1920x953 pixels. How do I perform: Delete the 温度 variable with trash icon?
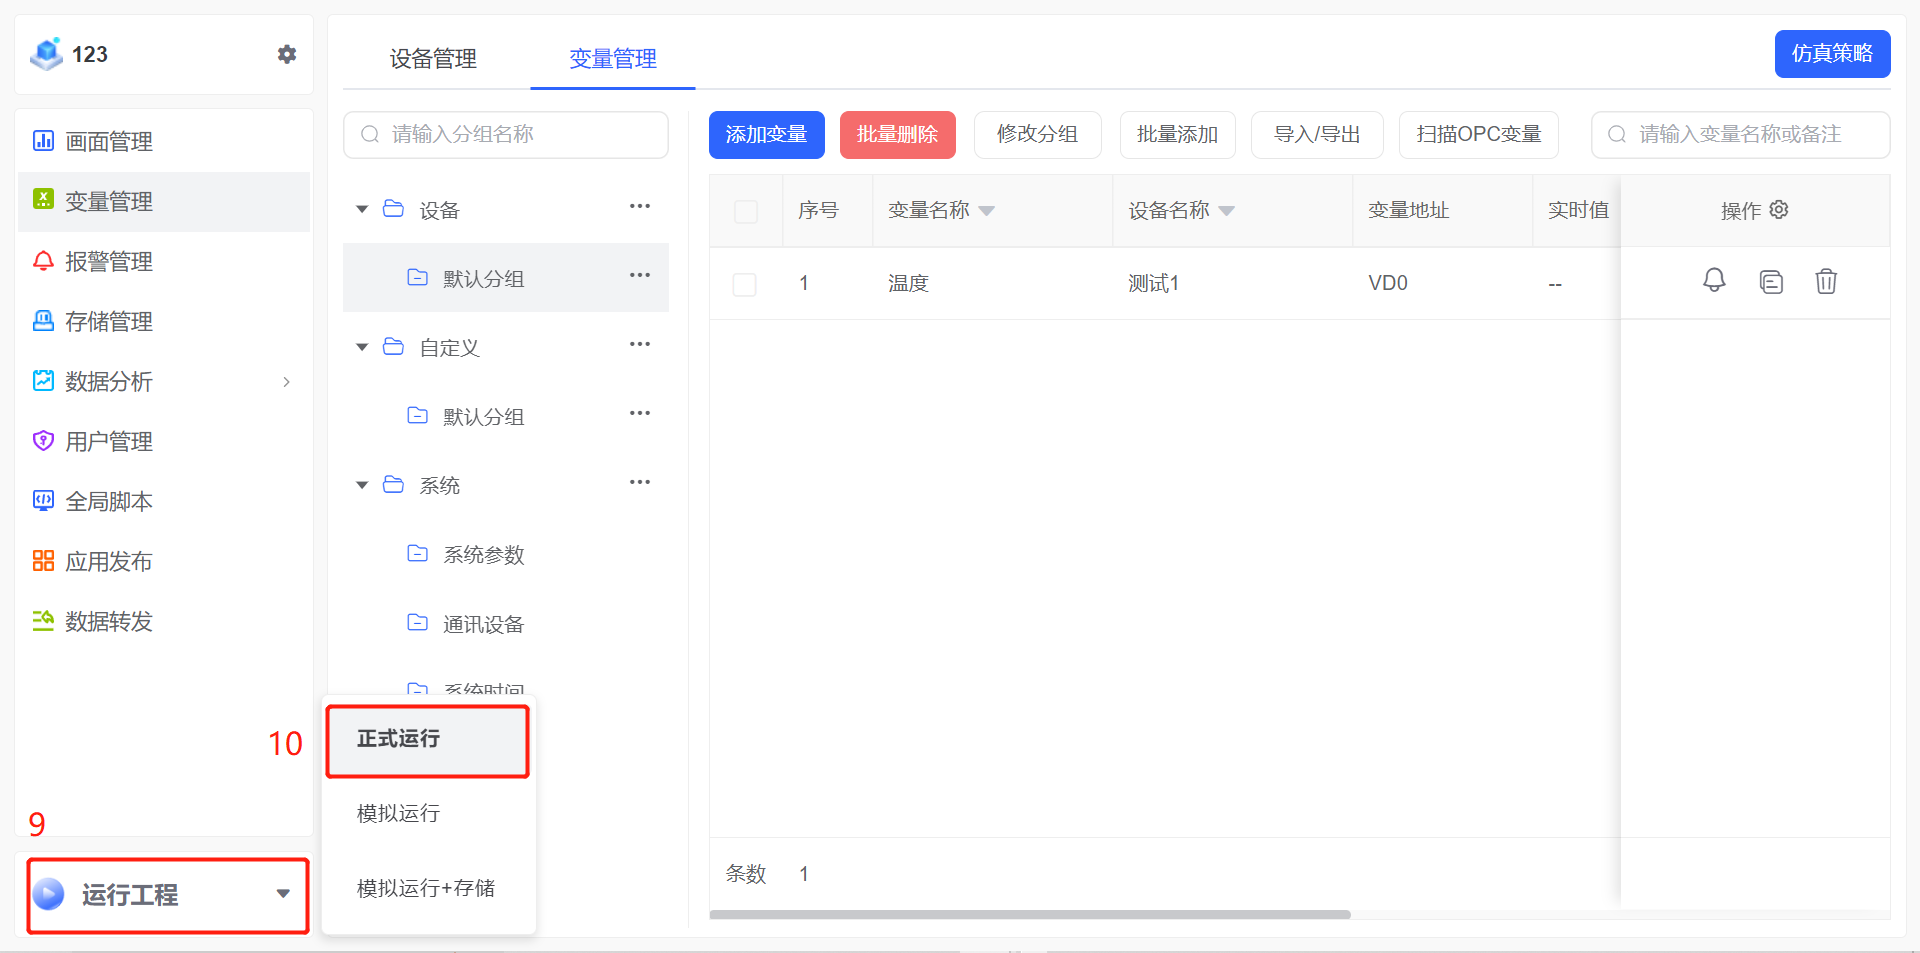click(x=1826, y=282)
